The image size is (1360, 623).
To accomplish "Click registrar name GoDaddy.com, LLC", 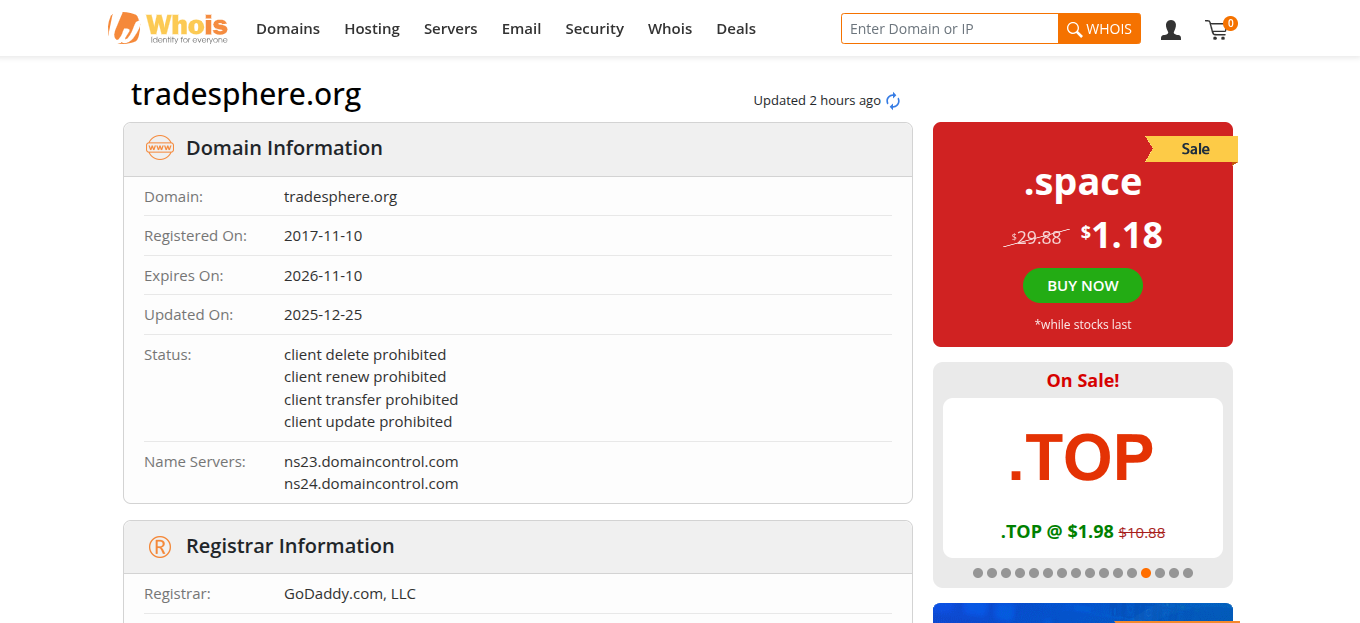I will 350,594.
